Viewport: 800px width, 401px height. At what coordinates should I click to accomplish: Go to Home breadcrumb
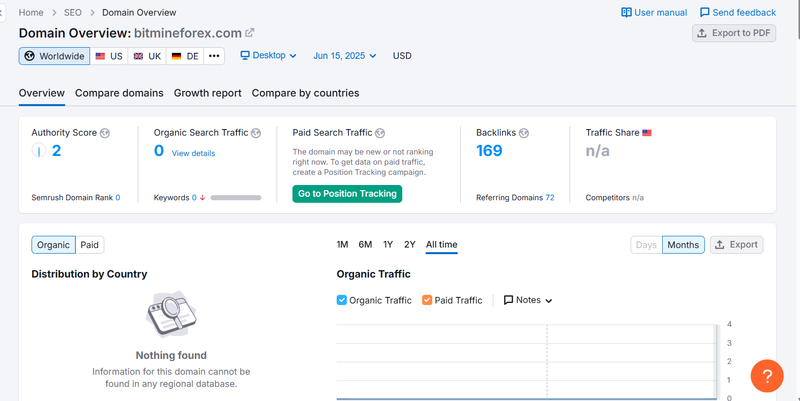[31, 12]
